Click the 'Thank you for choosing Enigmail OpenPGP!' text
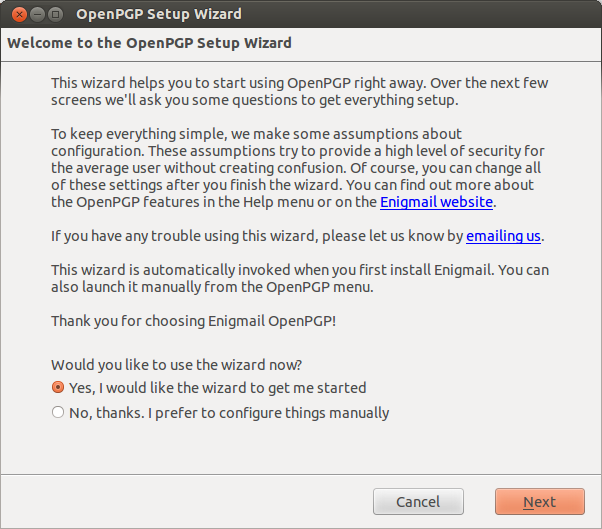 point(194,321)
